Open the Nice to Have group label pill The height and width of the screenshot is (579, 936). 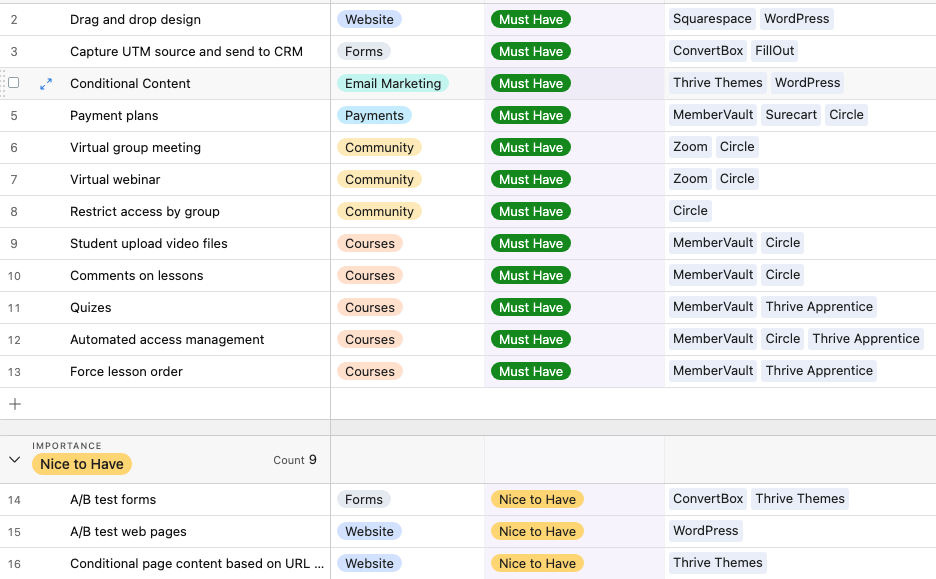[x=81, y=464]
